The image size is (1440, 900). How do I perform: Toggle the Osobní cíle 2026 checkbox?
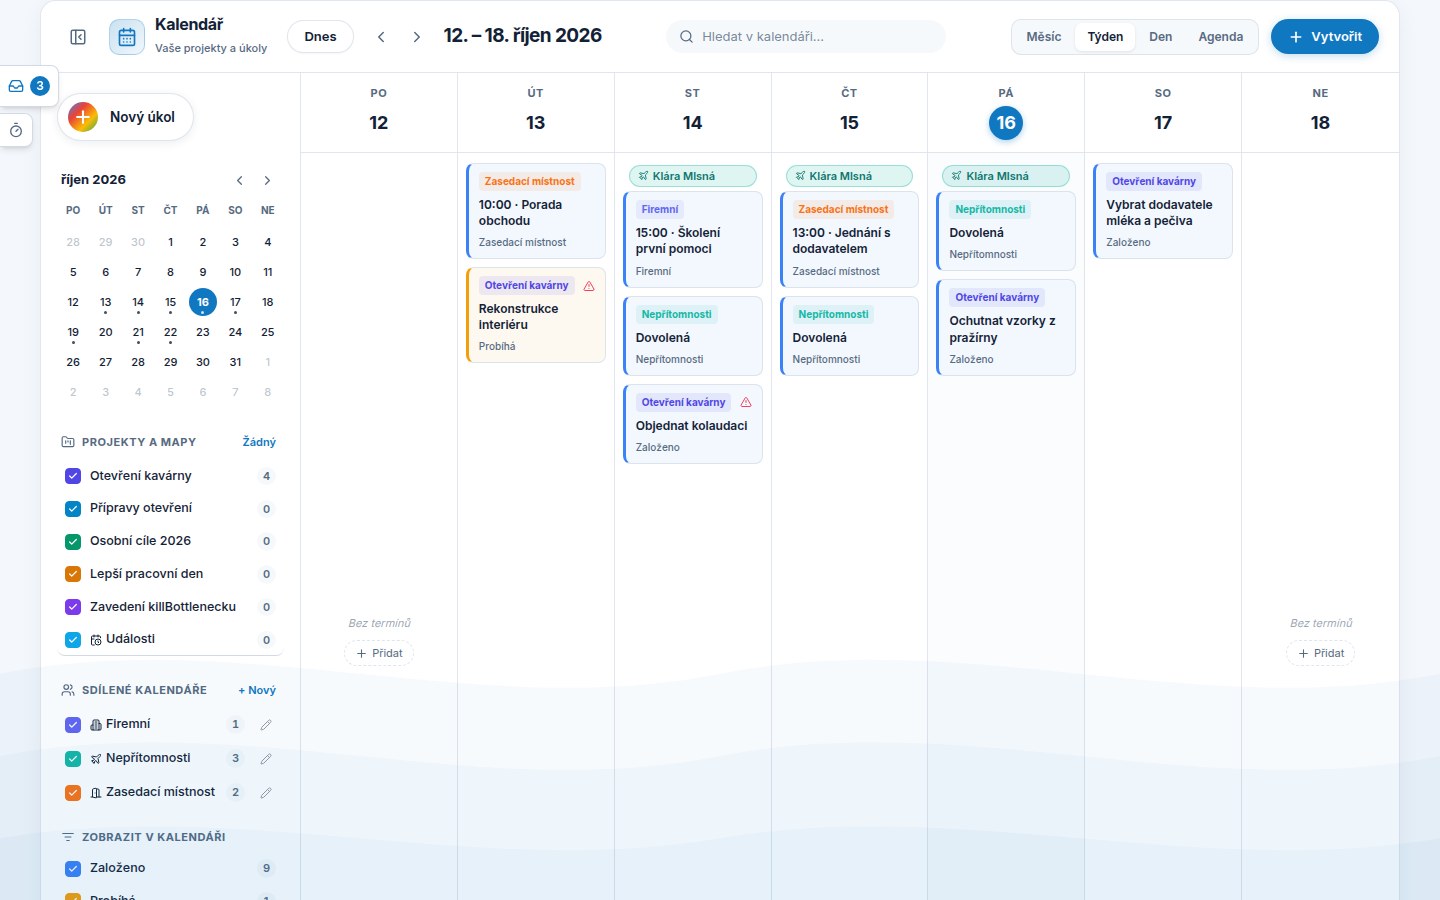click(73, 541)
